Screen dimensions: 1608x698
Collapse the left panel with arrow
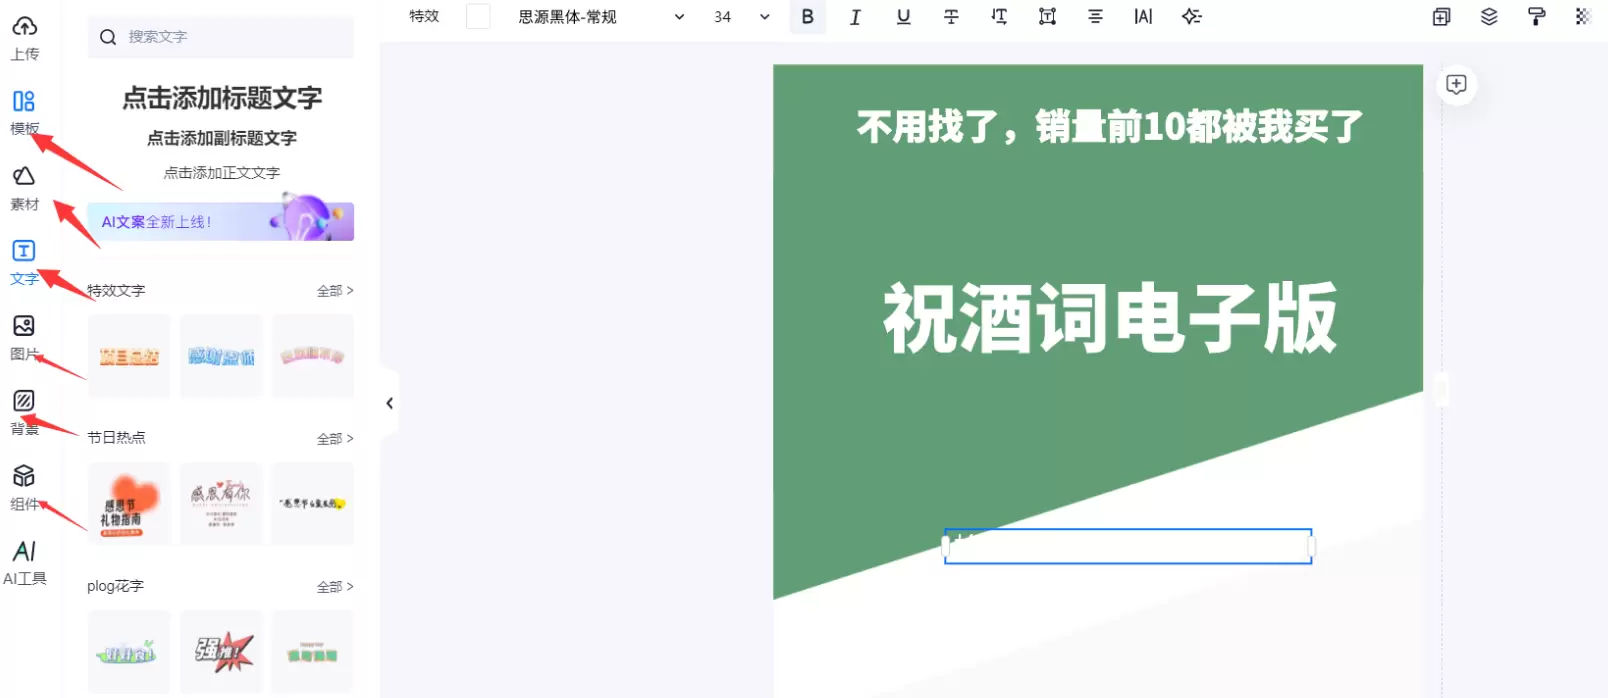click(389, 403)
